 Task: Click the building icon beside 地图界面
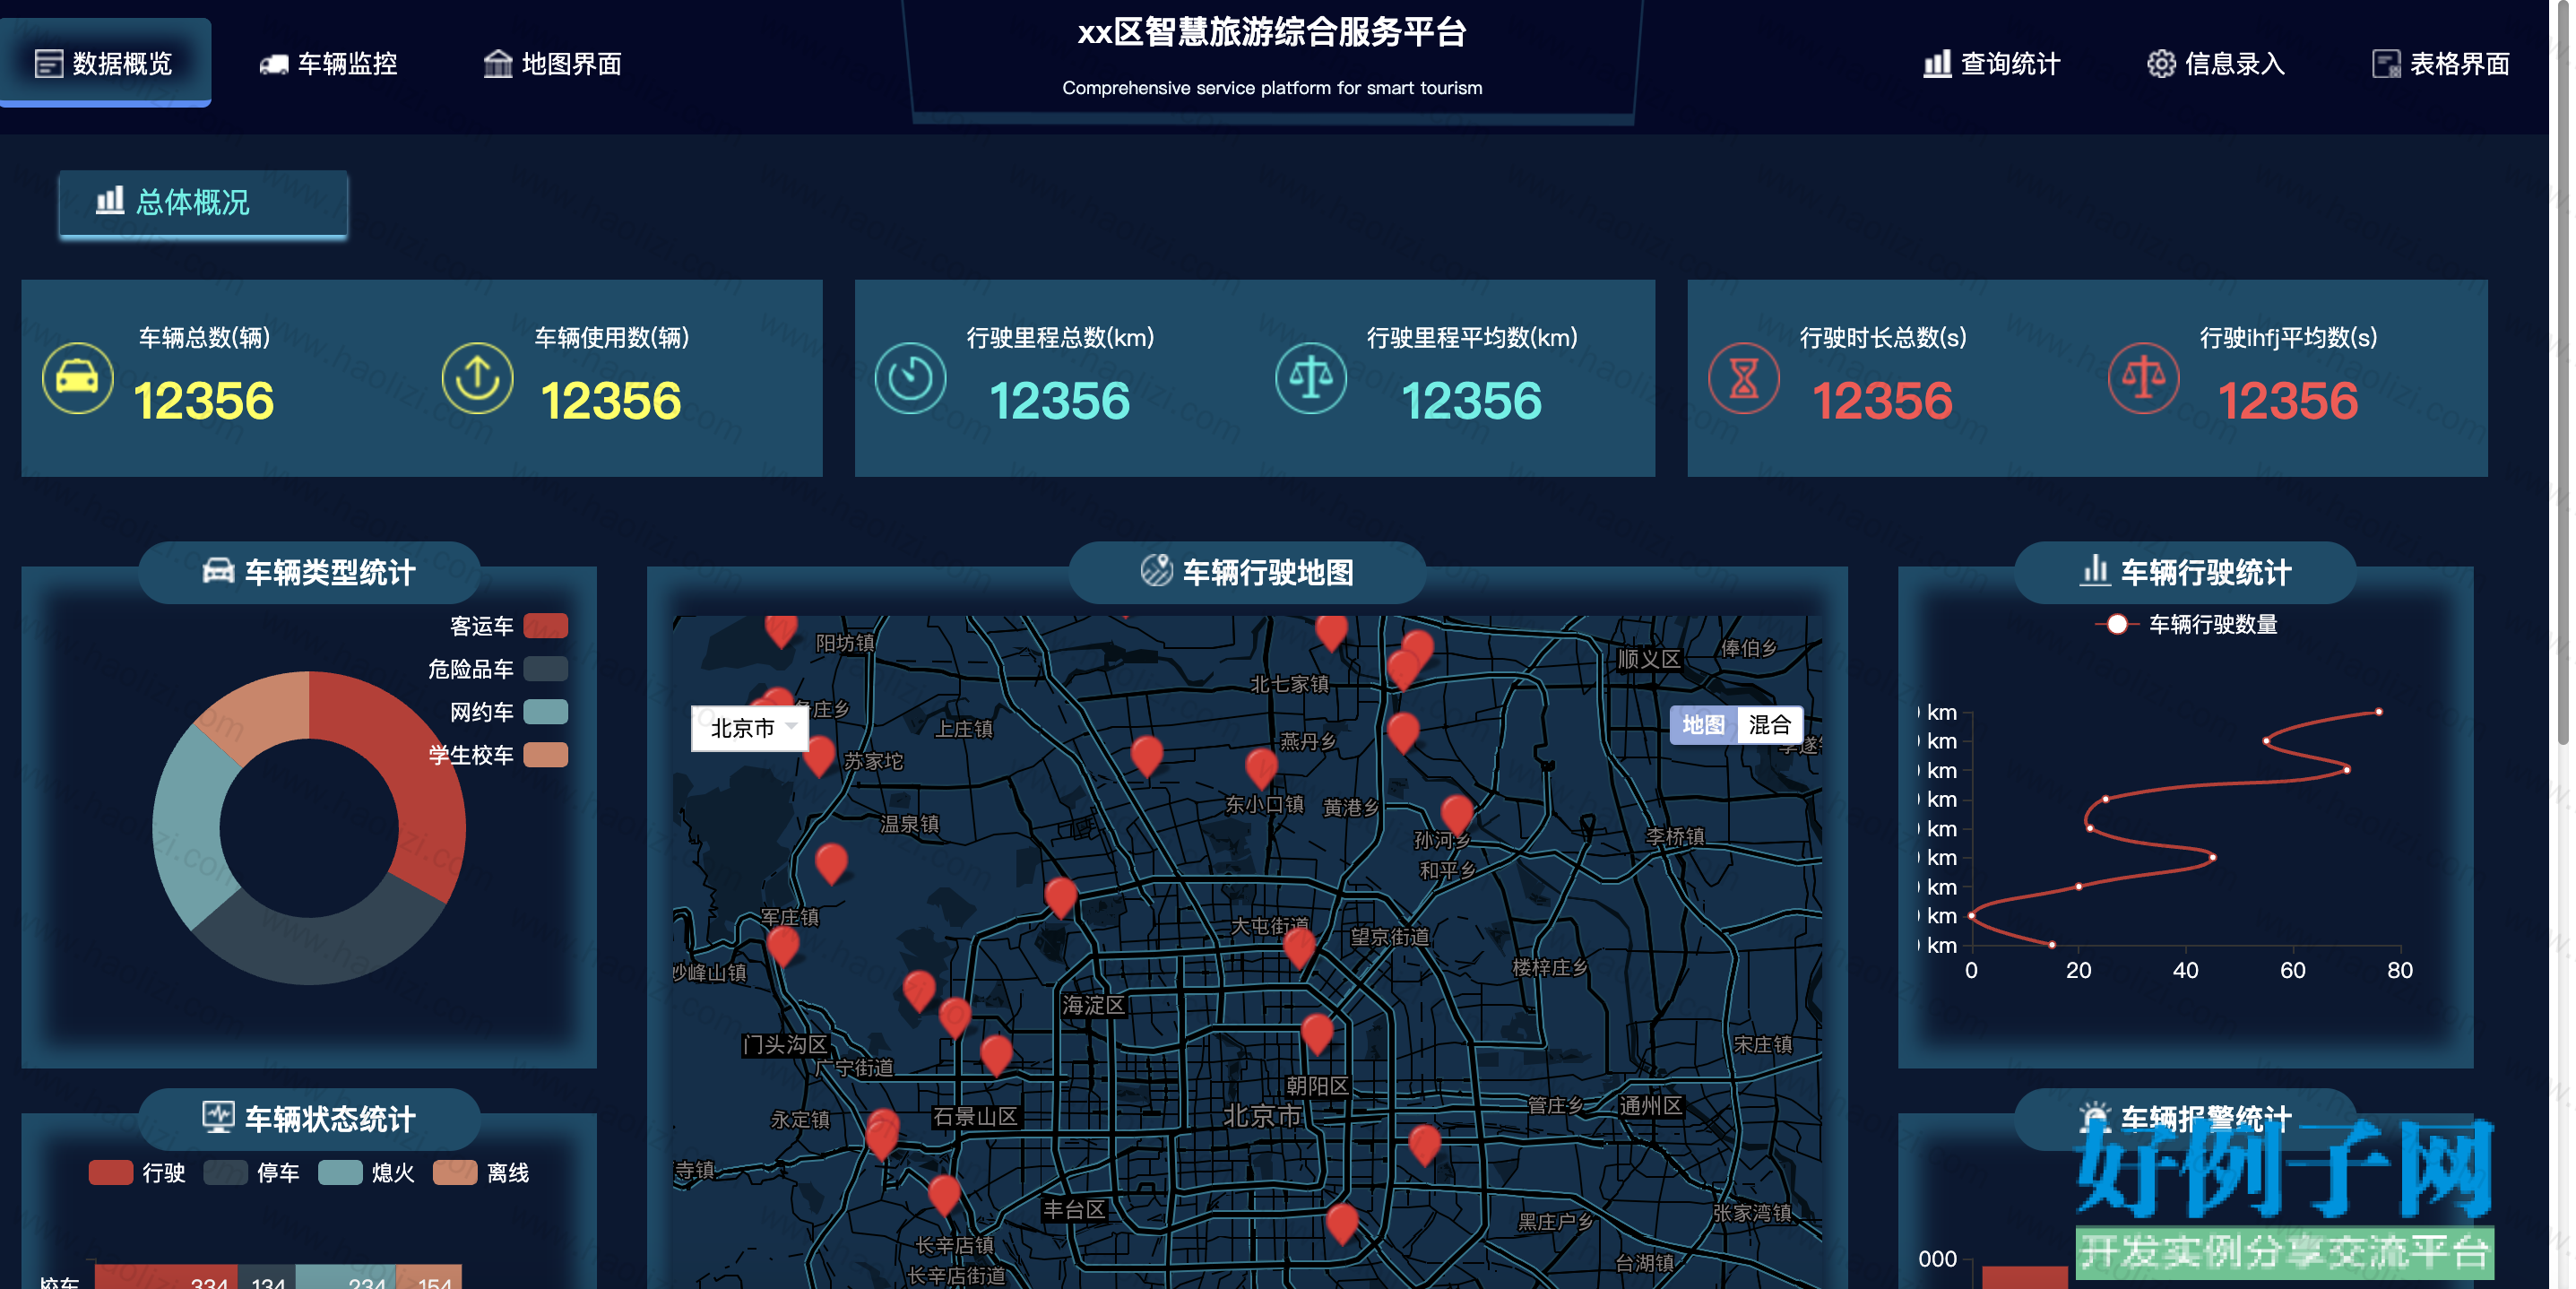[x=497, y=63]
